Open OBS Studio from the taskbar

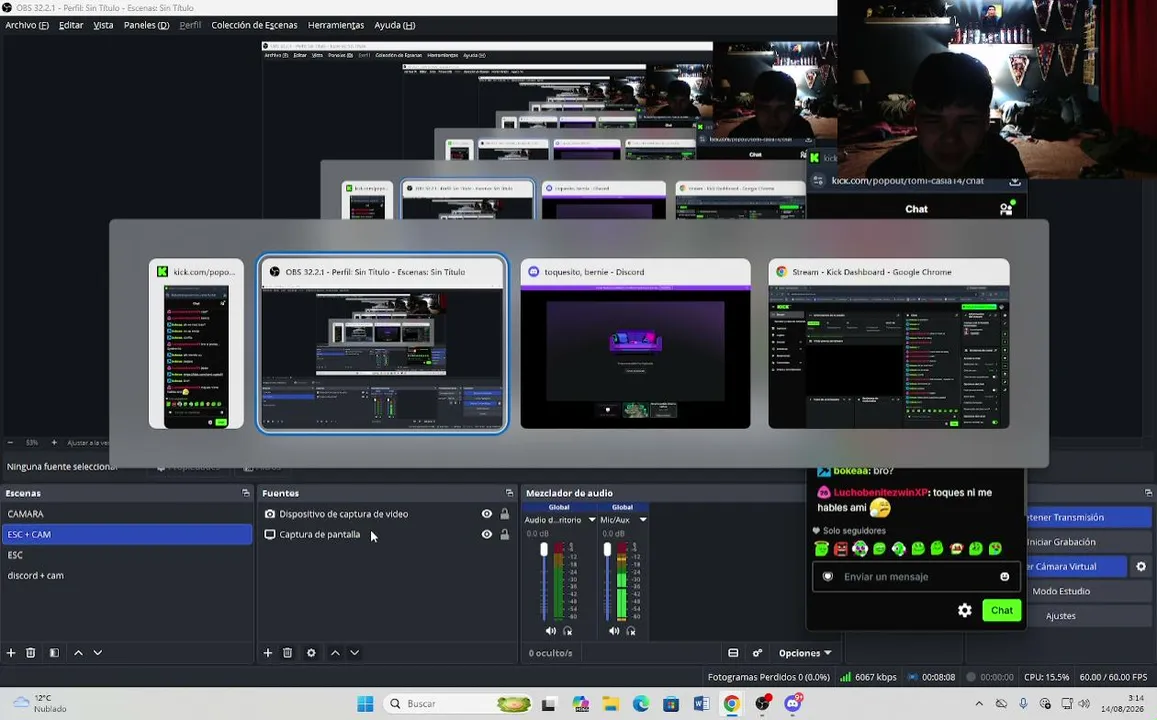[762, 704]
